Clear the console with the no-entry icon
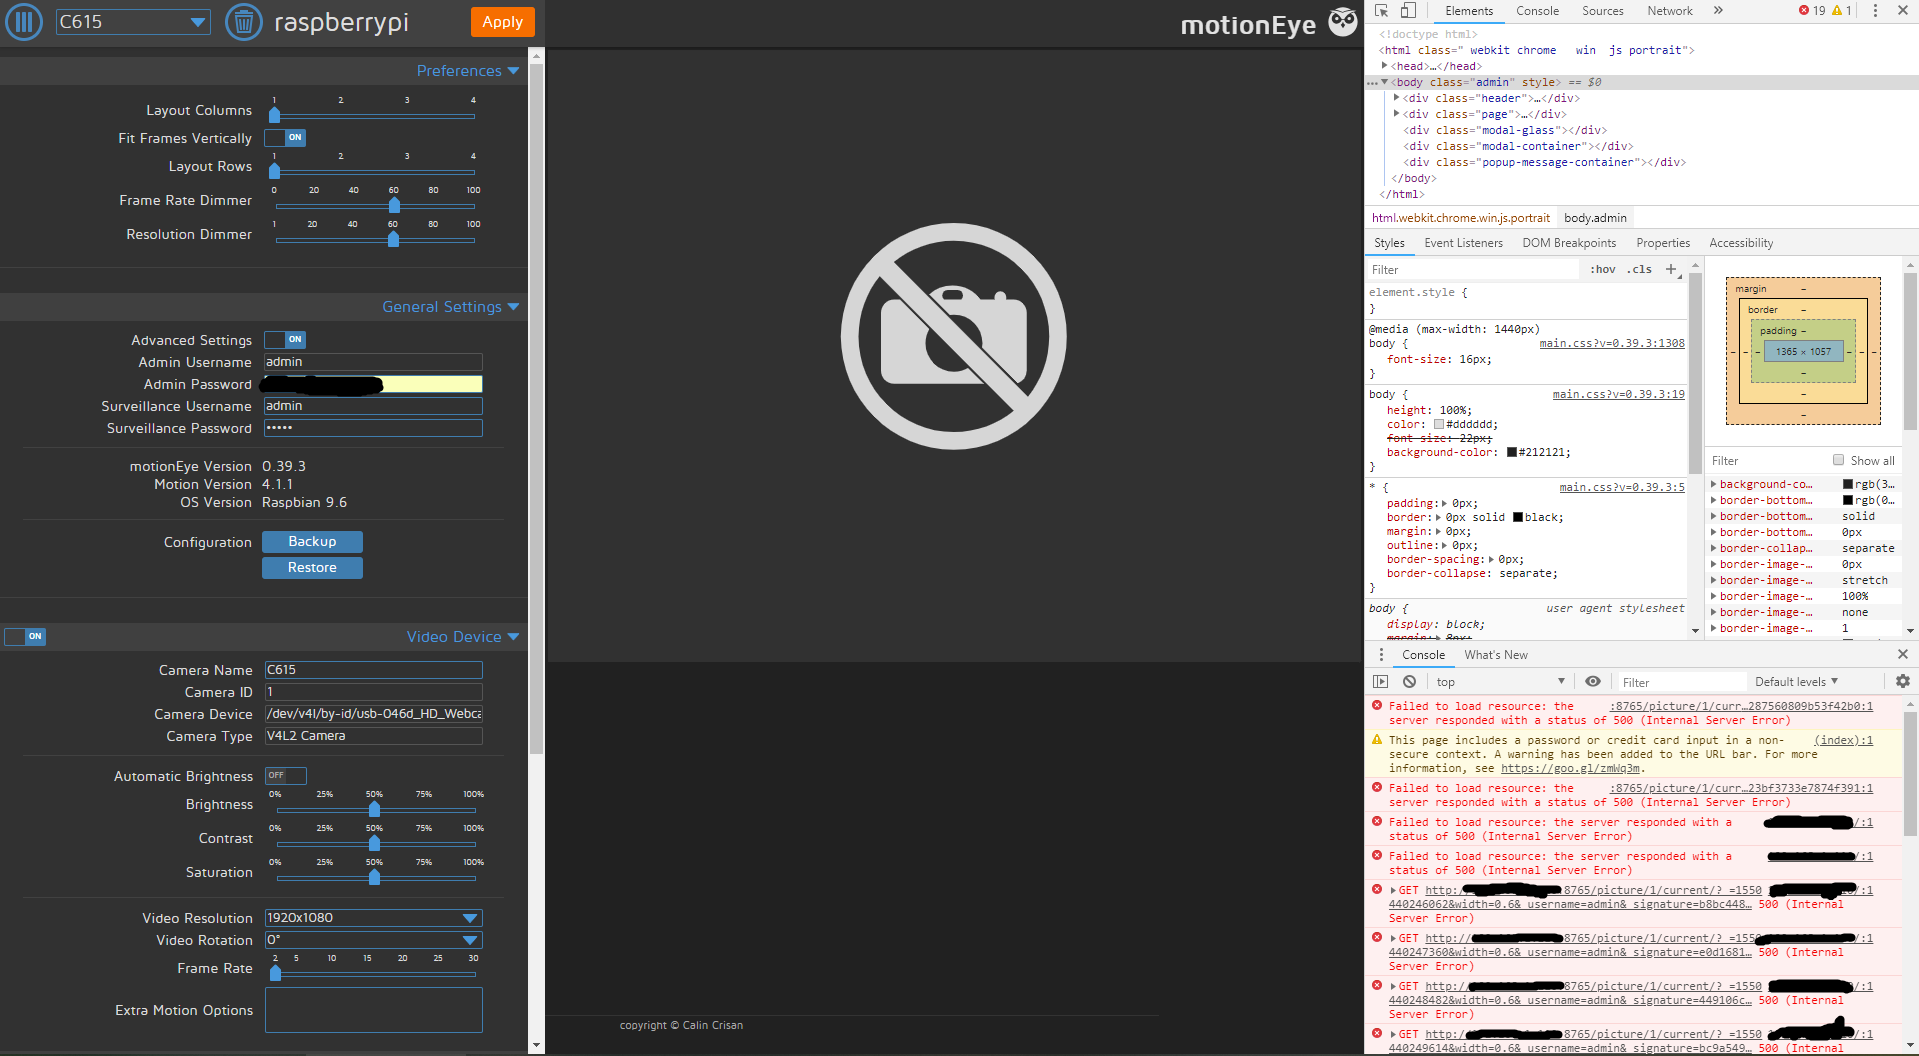 pos(1409,681)
